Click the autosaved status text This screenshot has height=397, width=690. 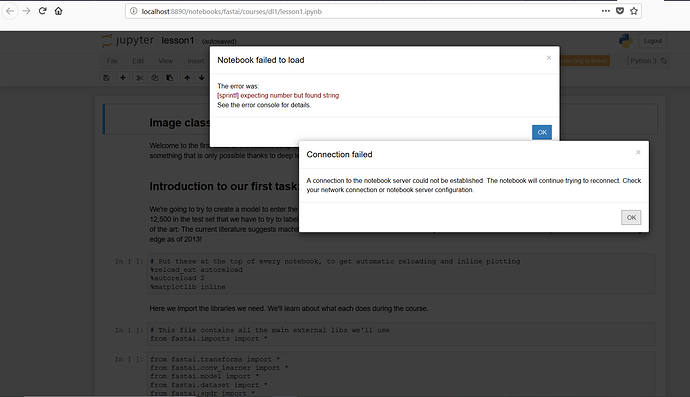(219, 41)
